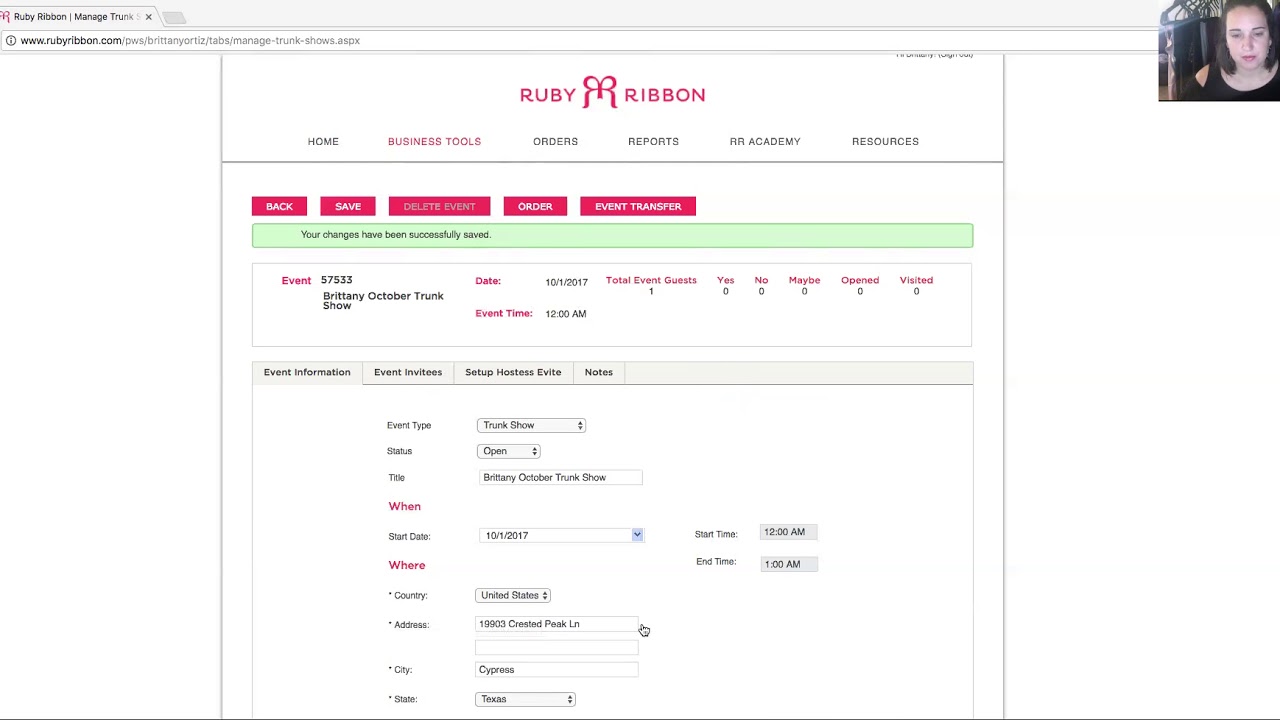The height and width of the screenshot is (720, 1280).
Task: Click the success message banner text
Action: tap(396, 234)
